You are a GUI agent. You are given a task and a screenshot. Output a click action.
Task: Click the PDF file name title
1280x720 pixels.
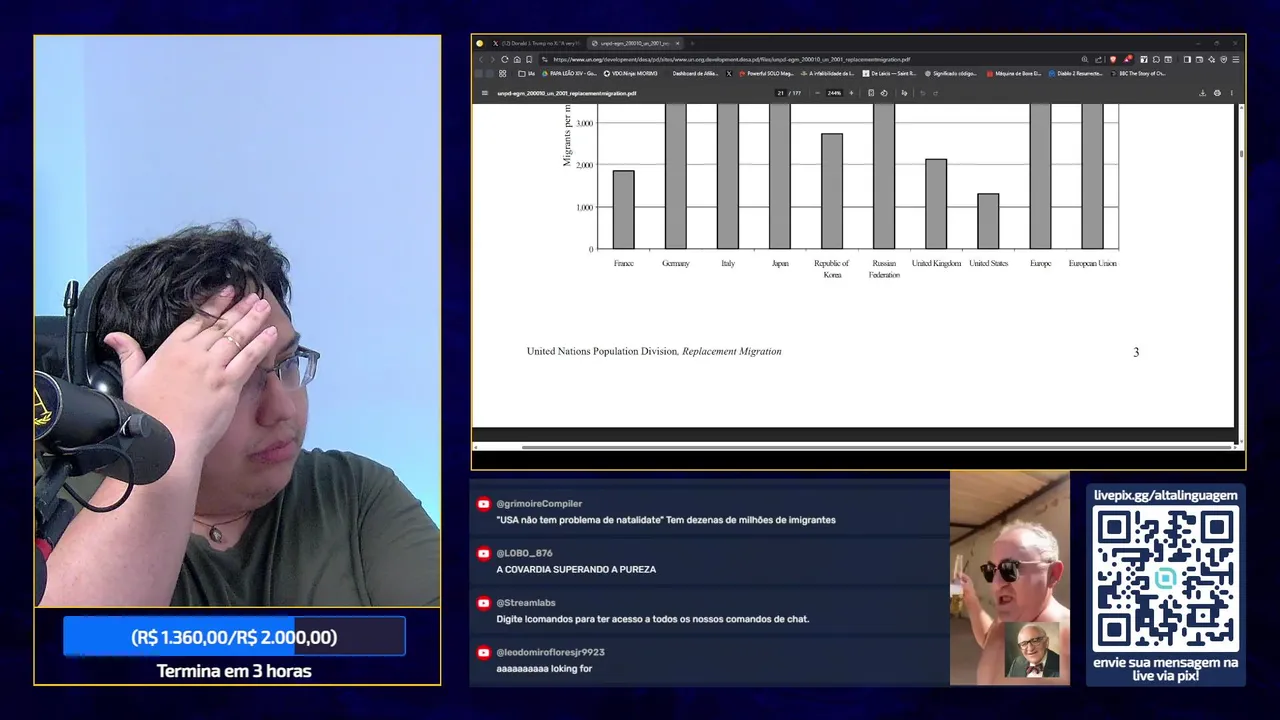pyautogui.click(x=567, y=93)
